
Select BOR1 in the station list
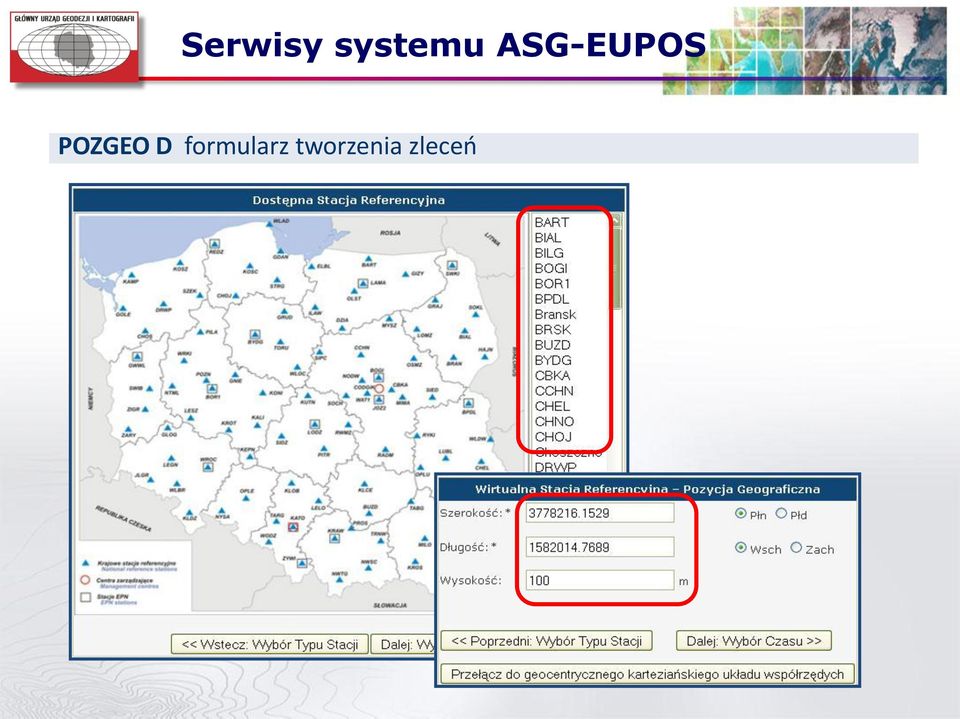552,284
